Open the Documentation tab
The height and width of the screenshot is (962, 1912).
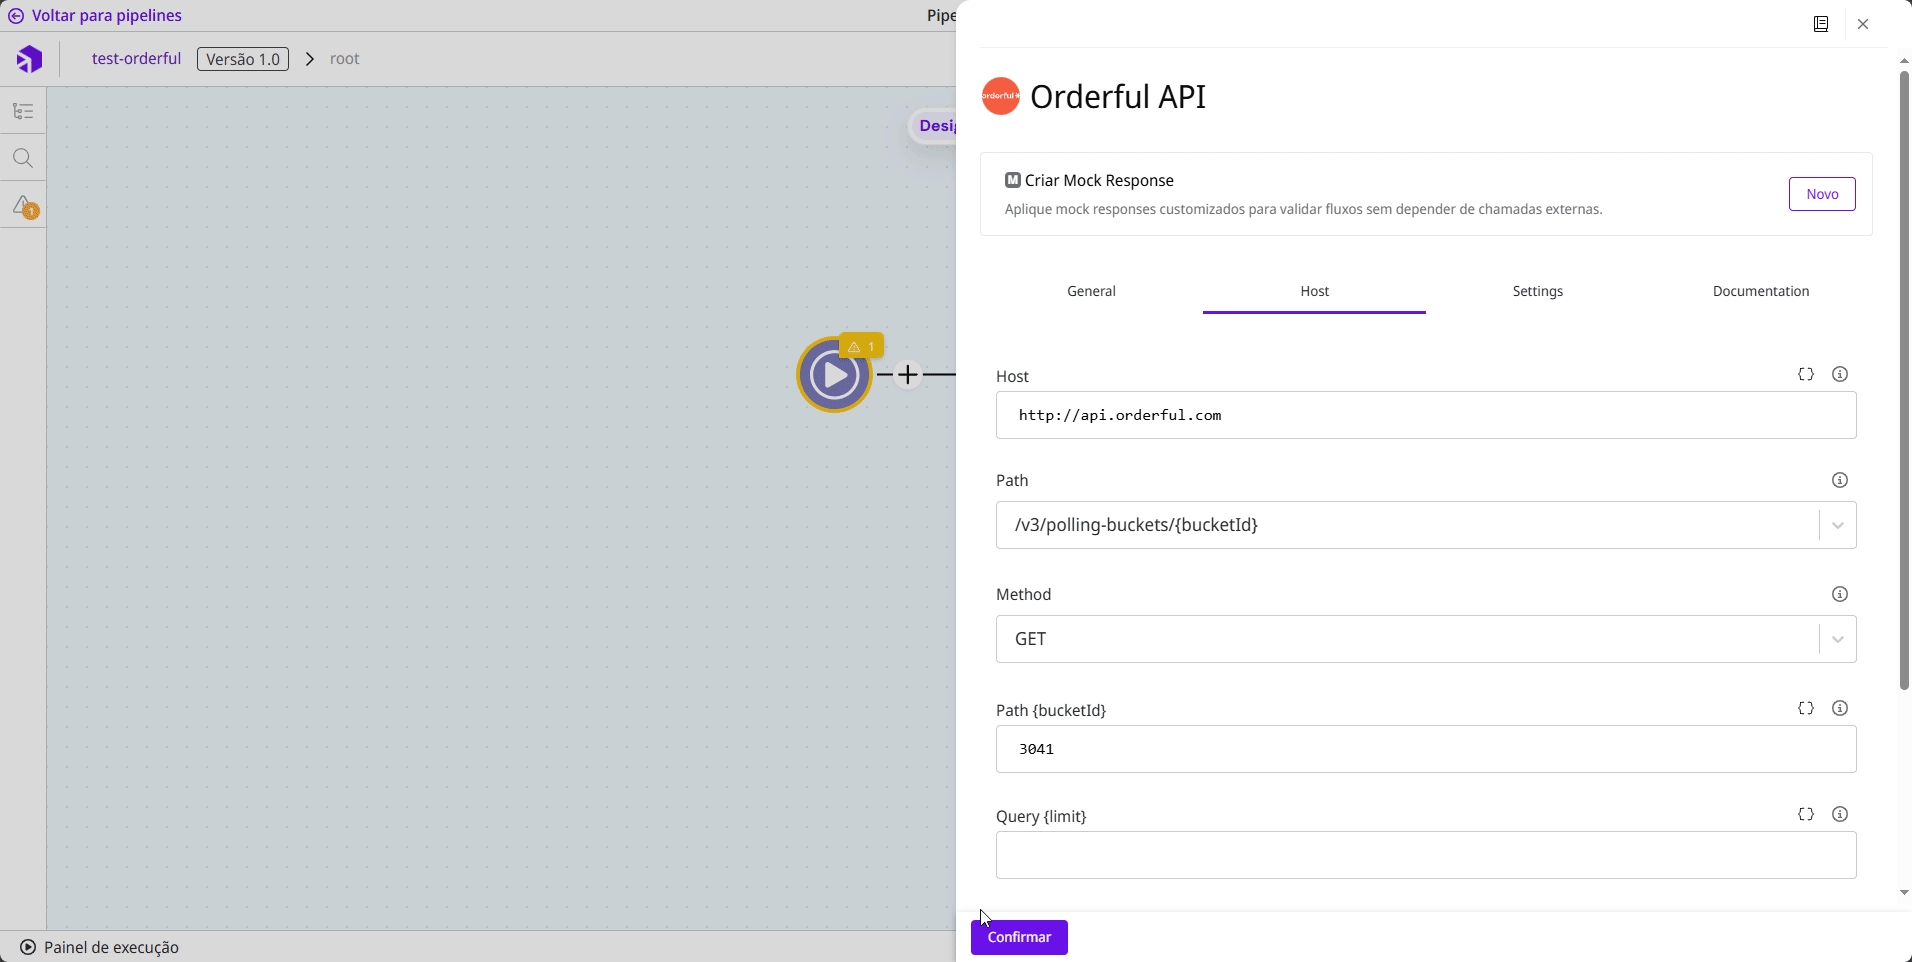pyautogui.click(x=1760, y=292)
